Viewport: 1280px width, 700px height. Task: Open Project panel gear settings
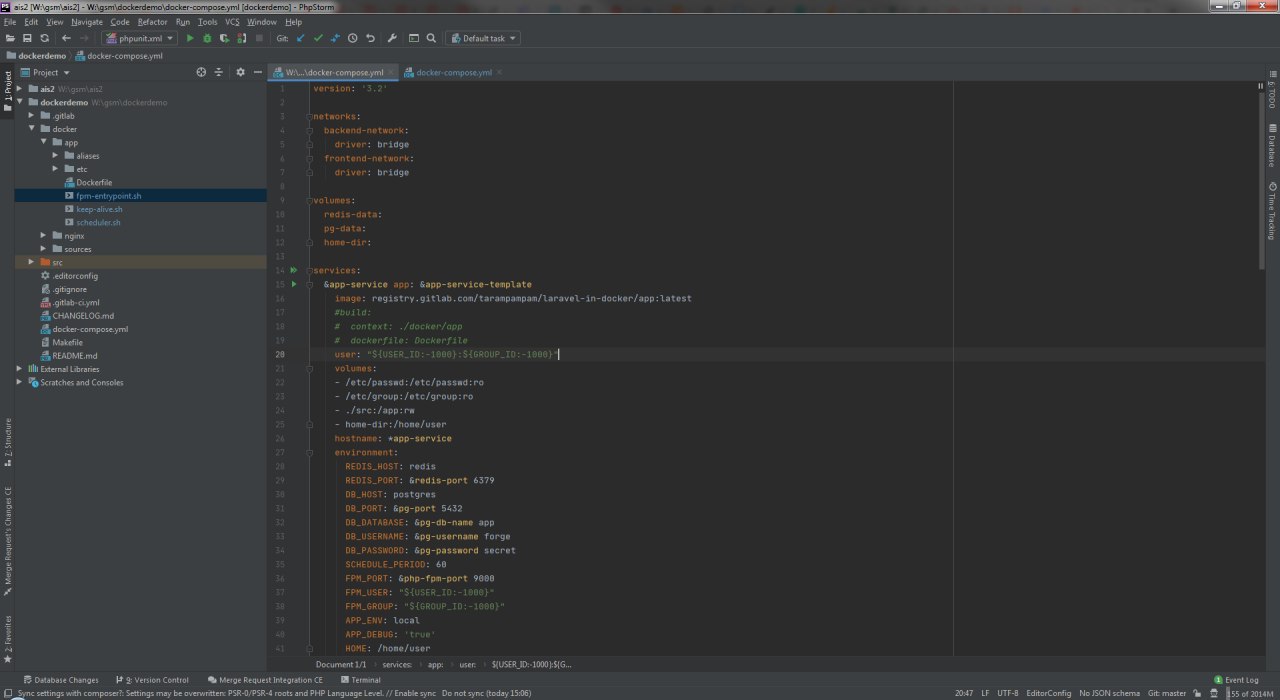(x=240, y=72)
